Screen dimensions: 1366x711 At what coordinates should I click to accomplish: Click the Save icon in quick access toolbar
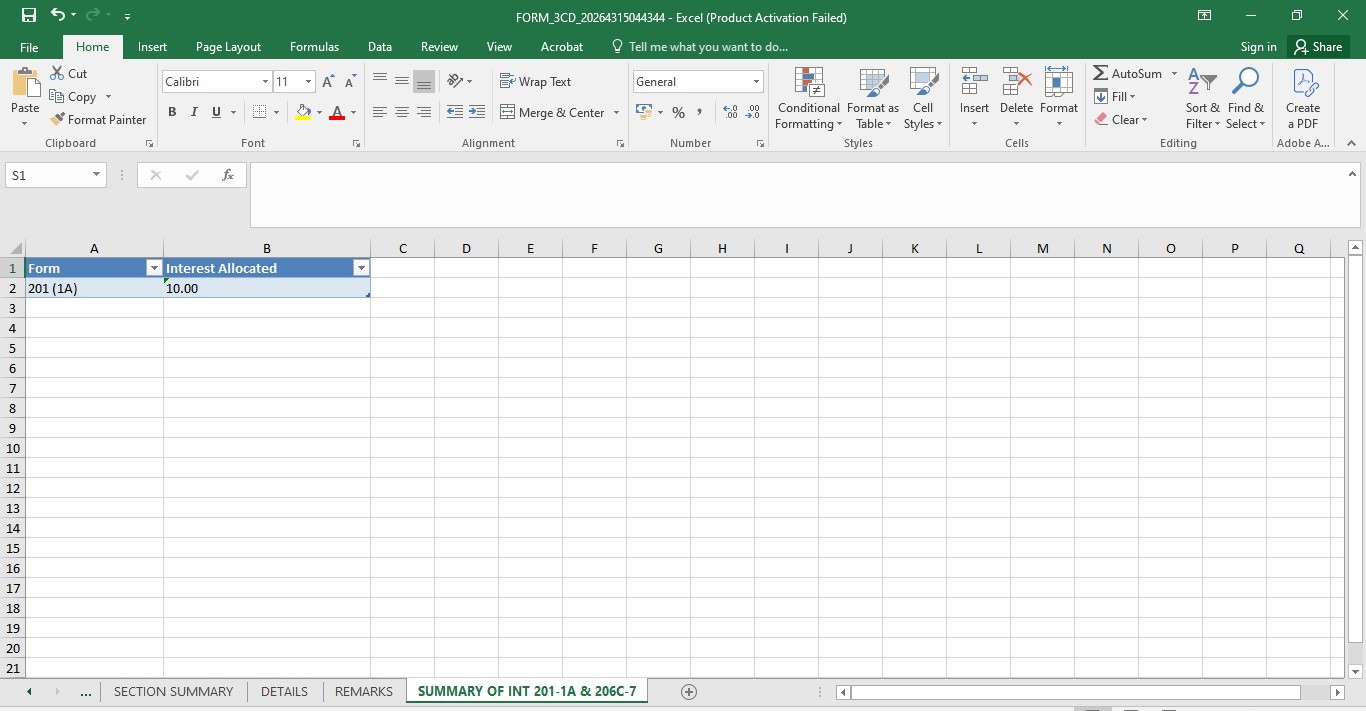[x=28, y=16]
